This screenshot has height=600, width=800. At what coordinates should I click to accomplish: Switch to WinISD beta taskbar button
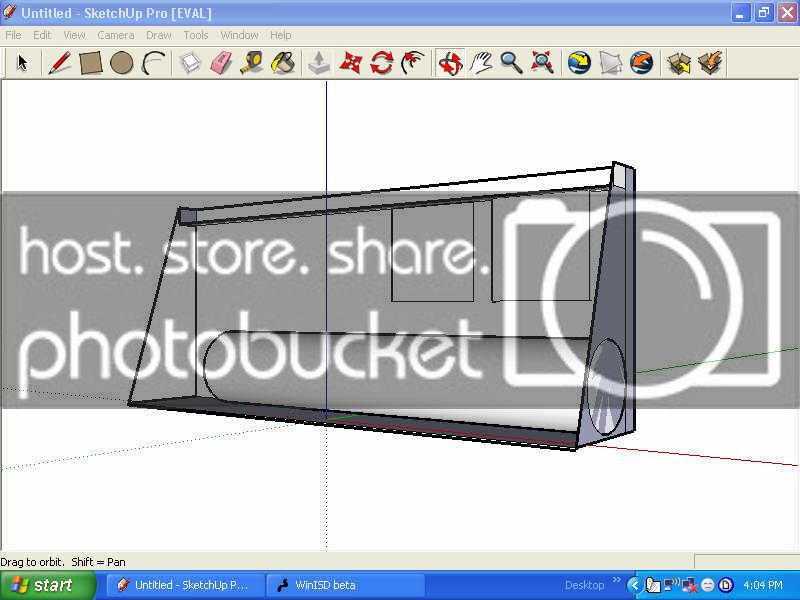[x=346, y=585]
